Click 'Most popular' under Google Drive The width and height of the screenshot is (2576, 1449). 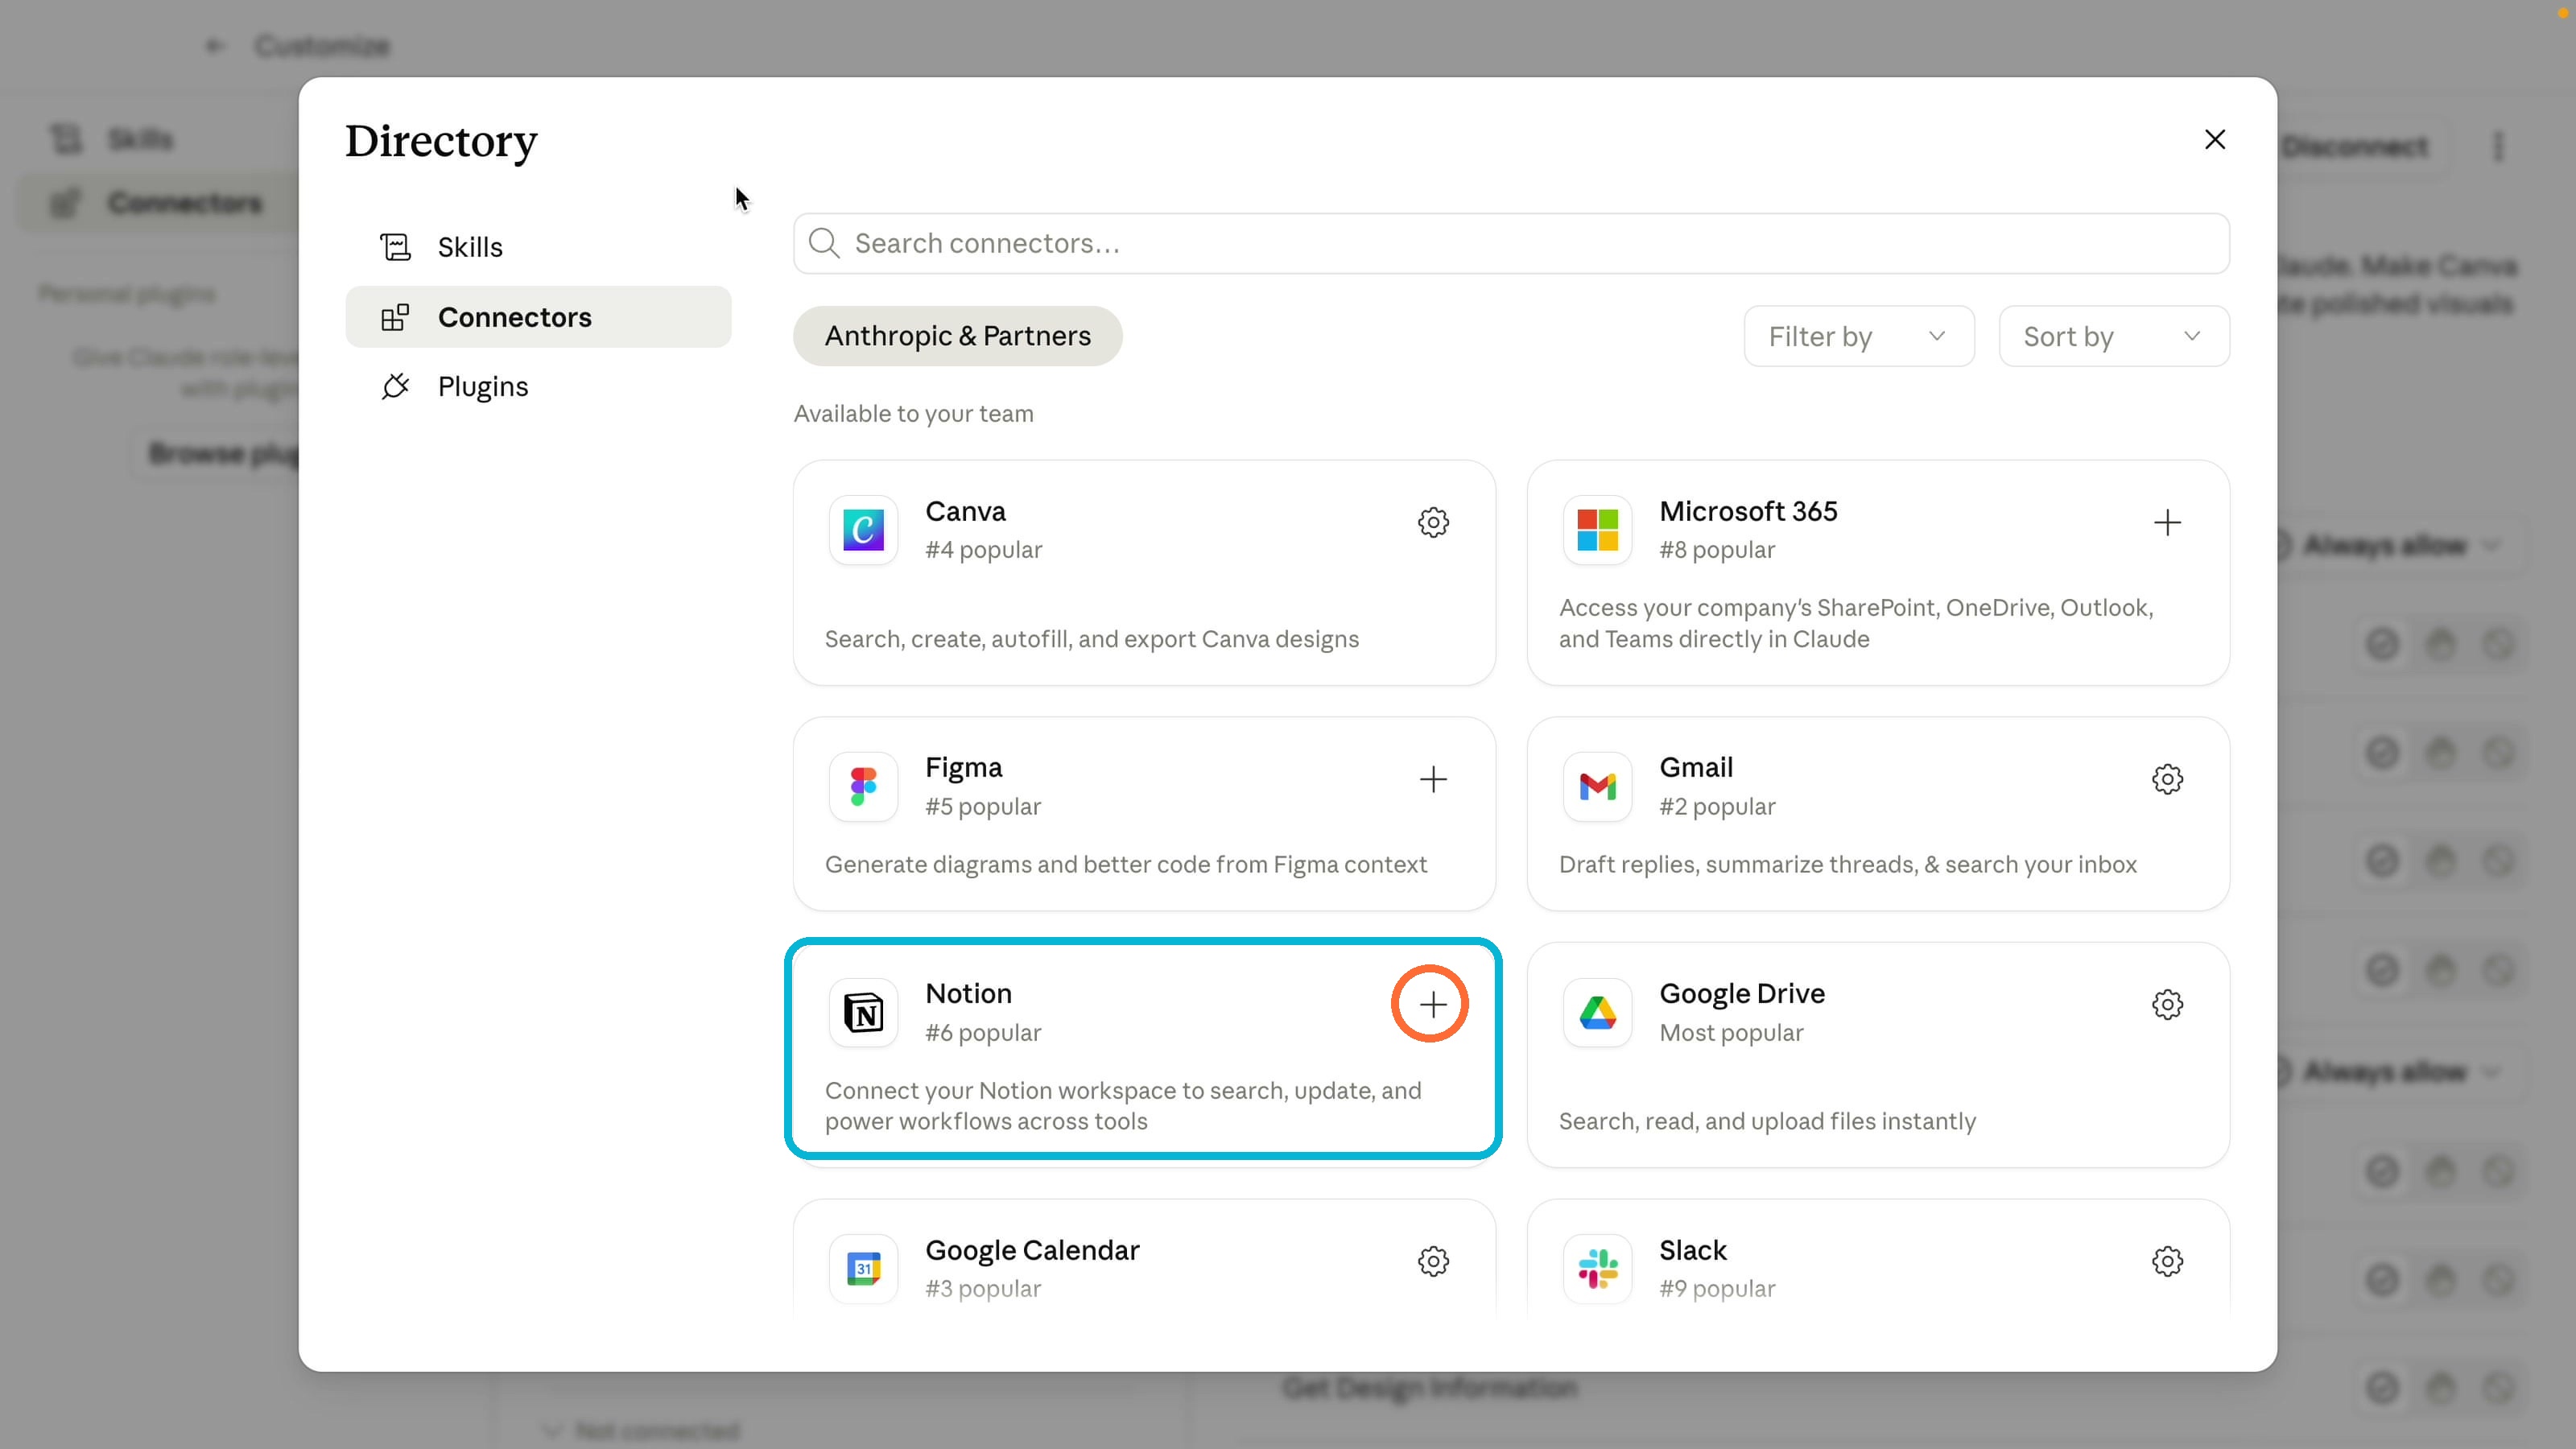[x=1731, y=1032]
